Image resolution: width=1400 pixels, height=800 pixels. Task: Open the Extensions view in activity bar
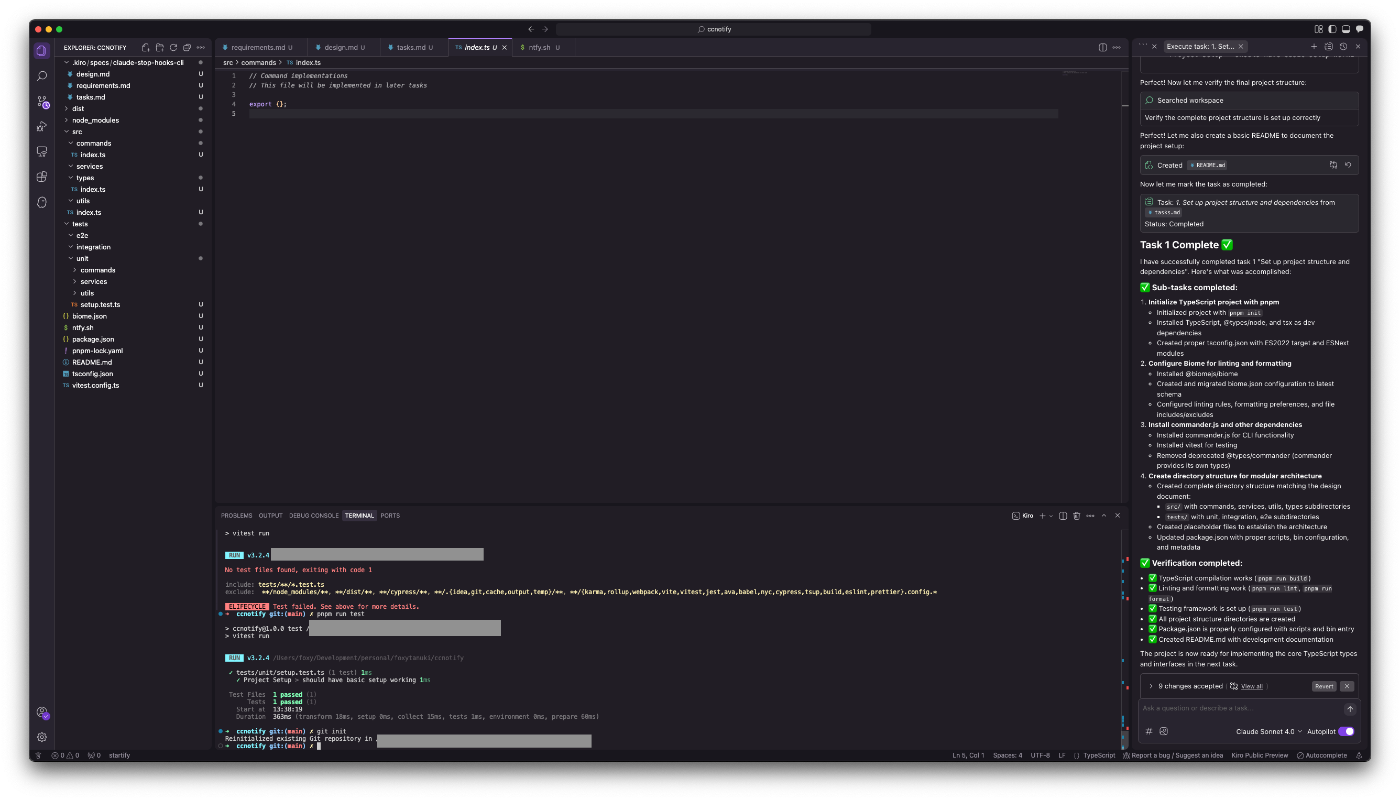coord(41,176)
